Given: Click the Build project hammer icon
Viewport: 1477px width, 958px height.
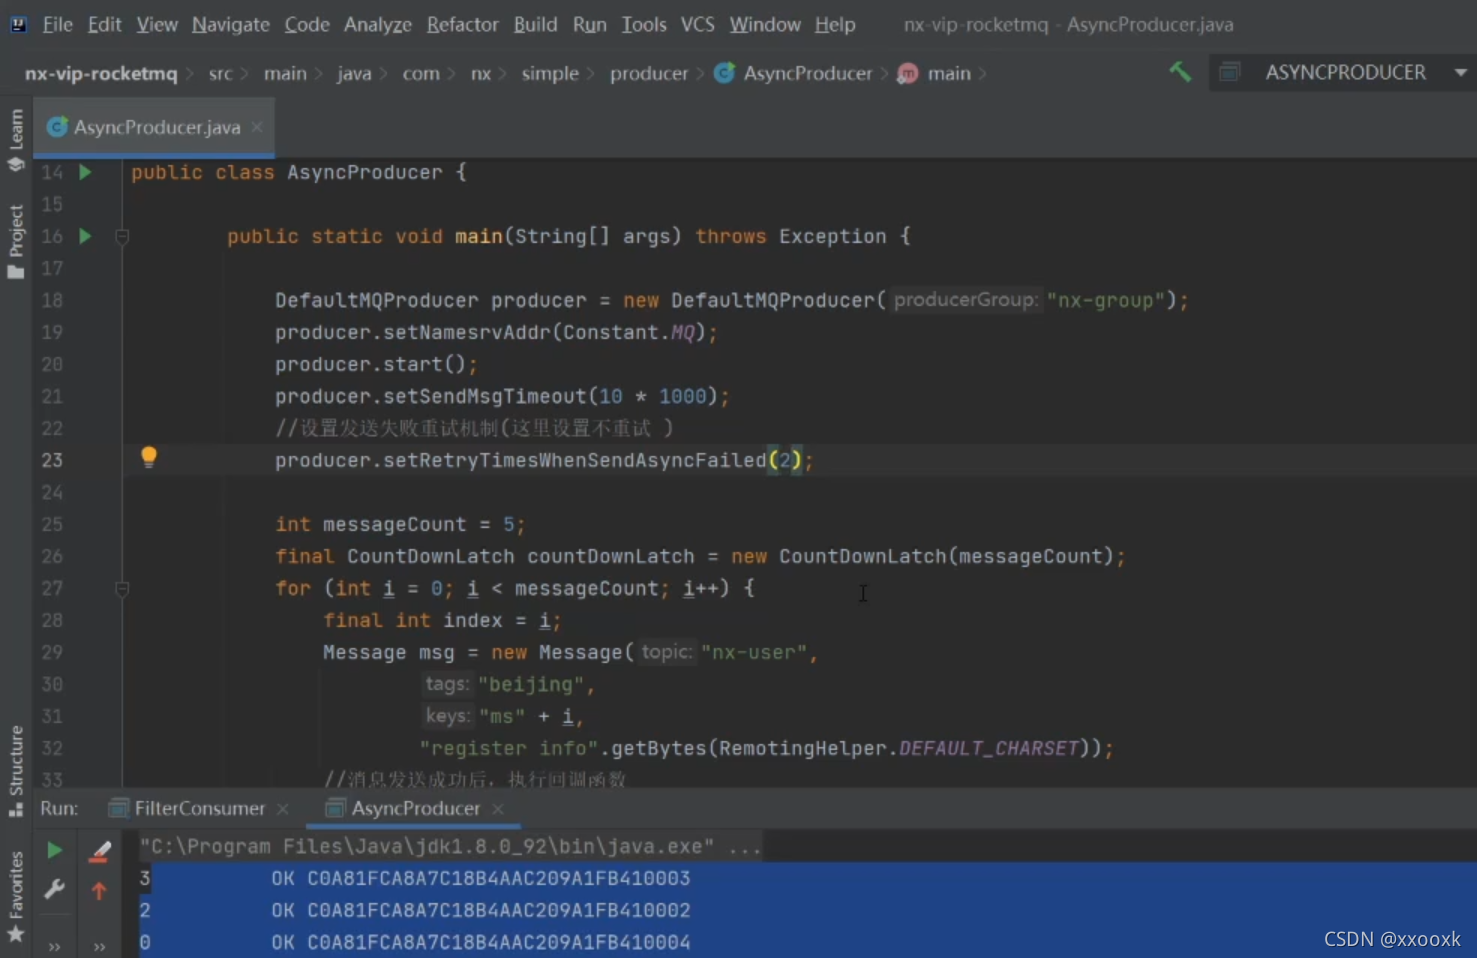Looking at the screenshot, I should pos(1180,72).
